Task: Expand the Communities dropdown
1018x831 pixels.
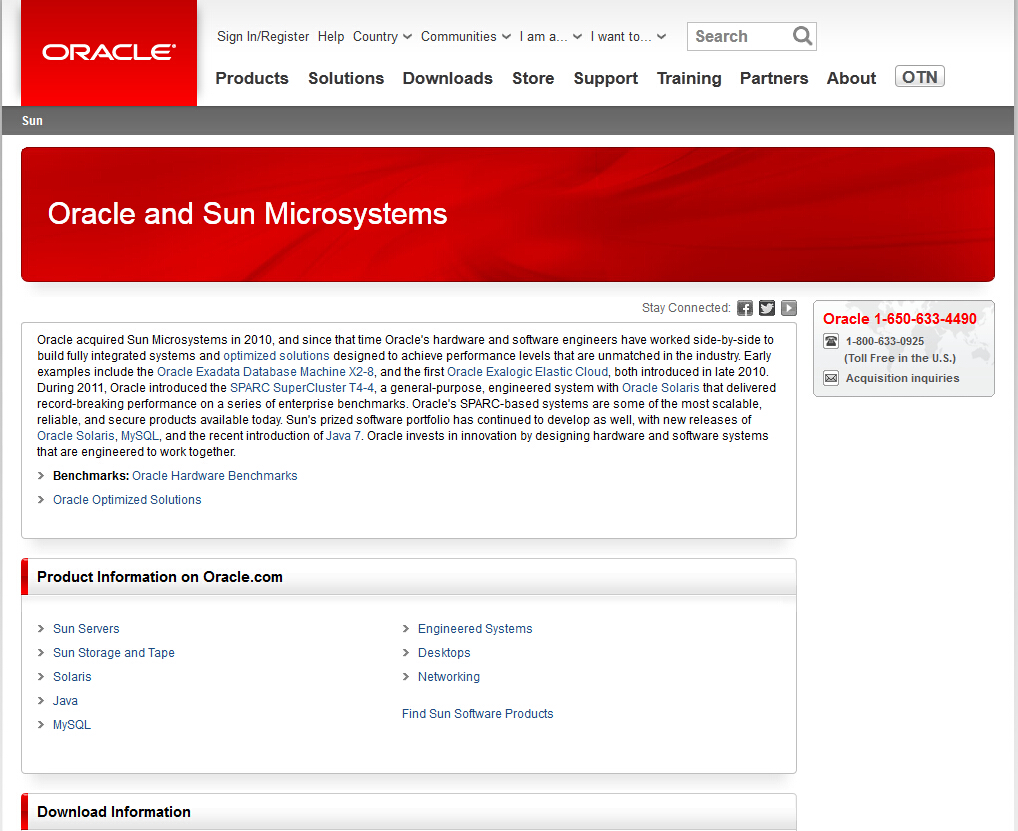Action: (466, 36)
